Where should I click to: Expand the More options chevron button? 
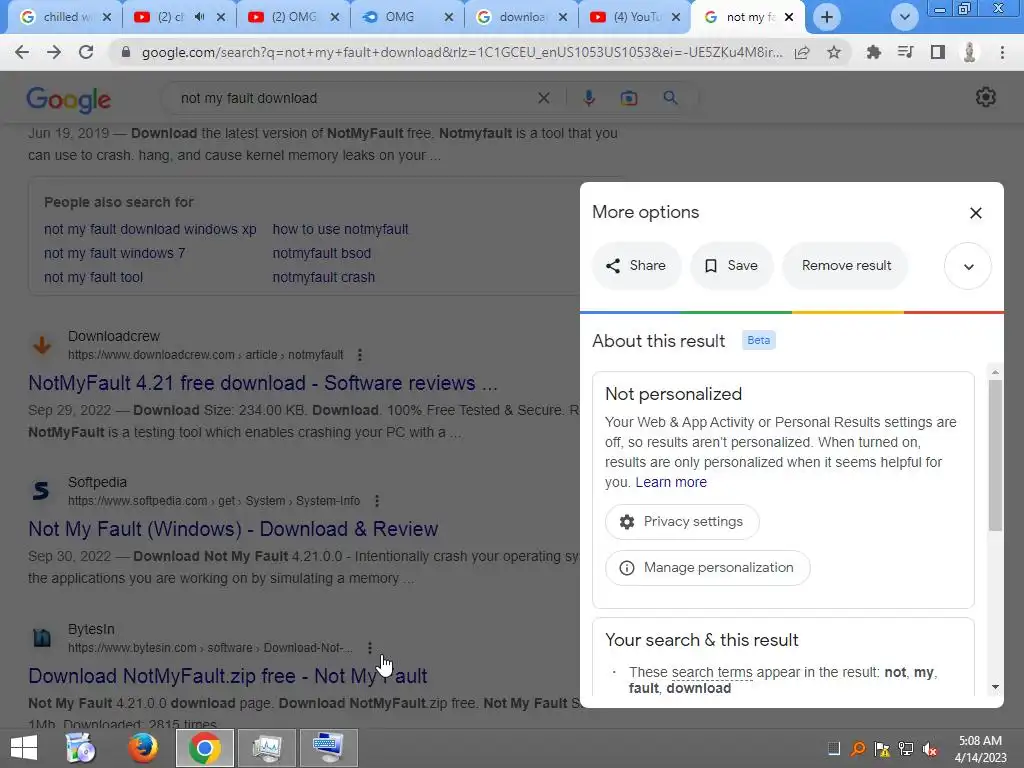pos(968,266)
